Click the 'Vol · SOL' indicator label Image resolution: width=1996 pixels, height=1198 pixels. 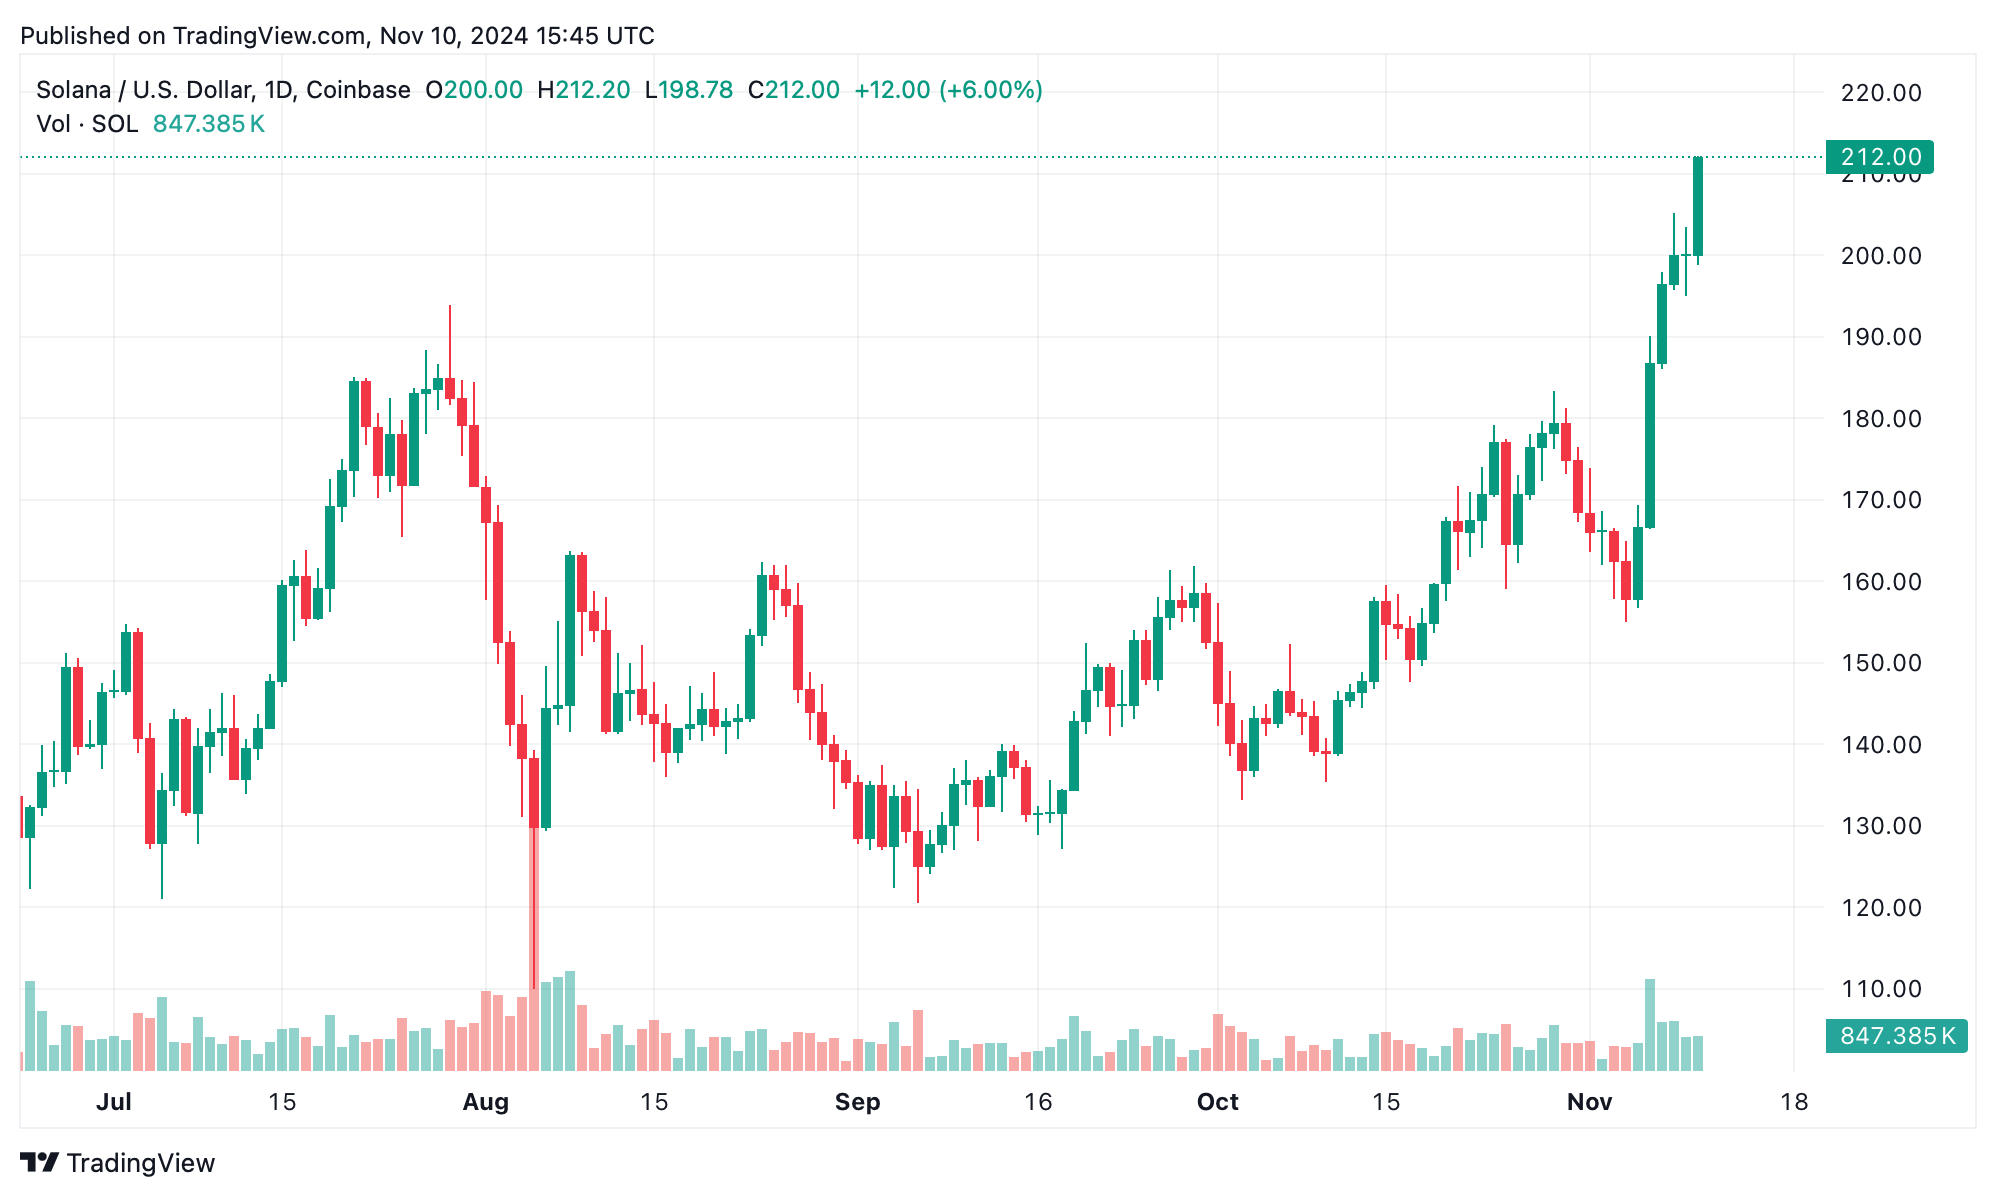tap(87, 124)
